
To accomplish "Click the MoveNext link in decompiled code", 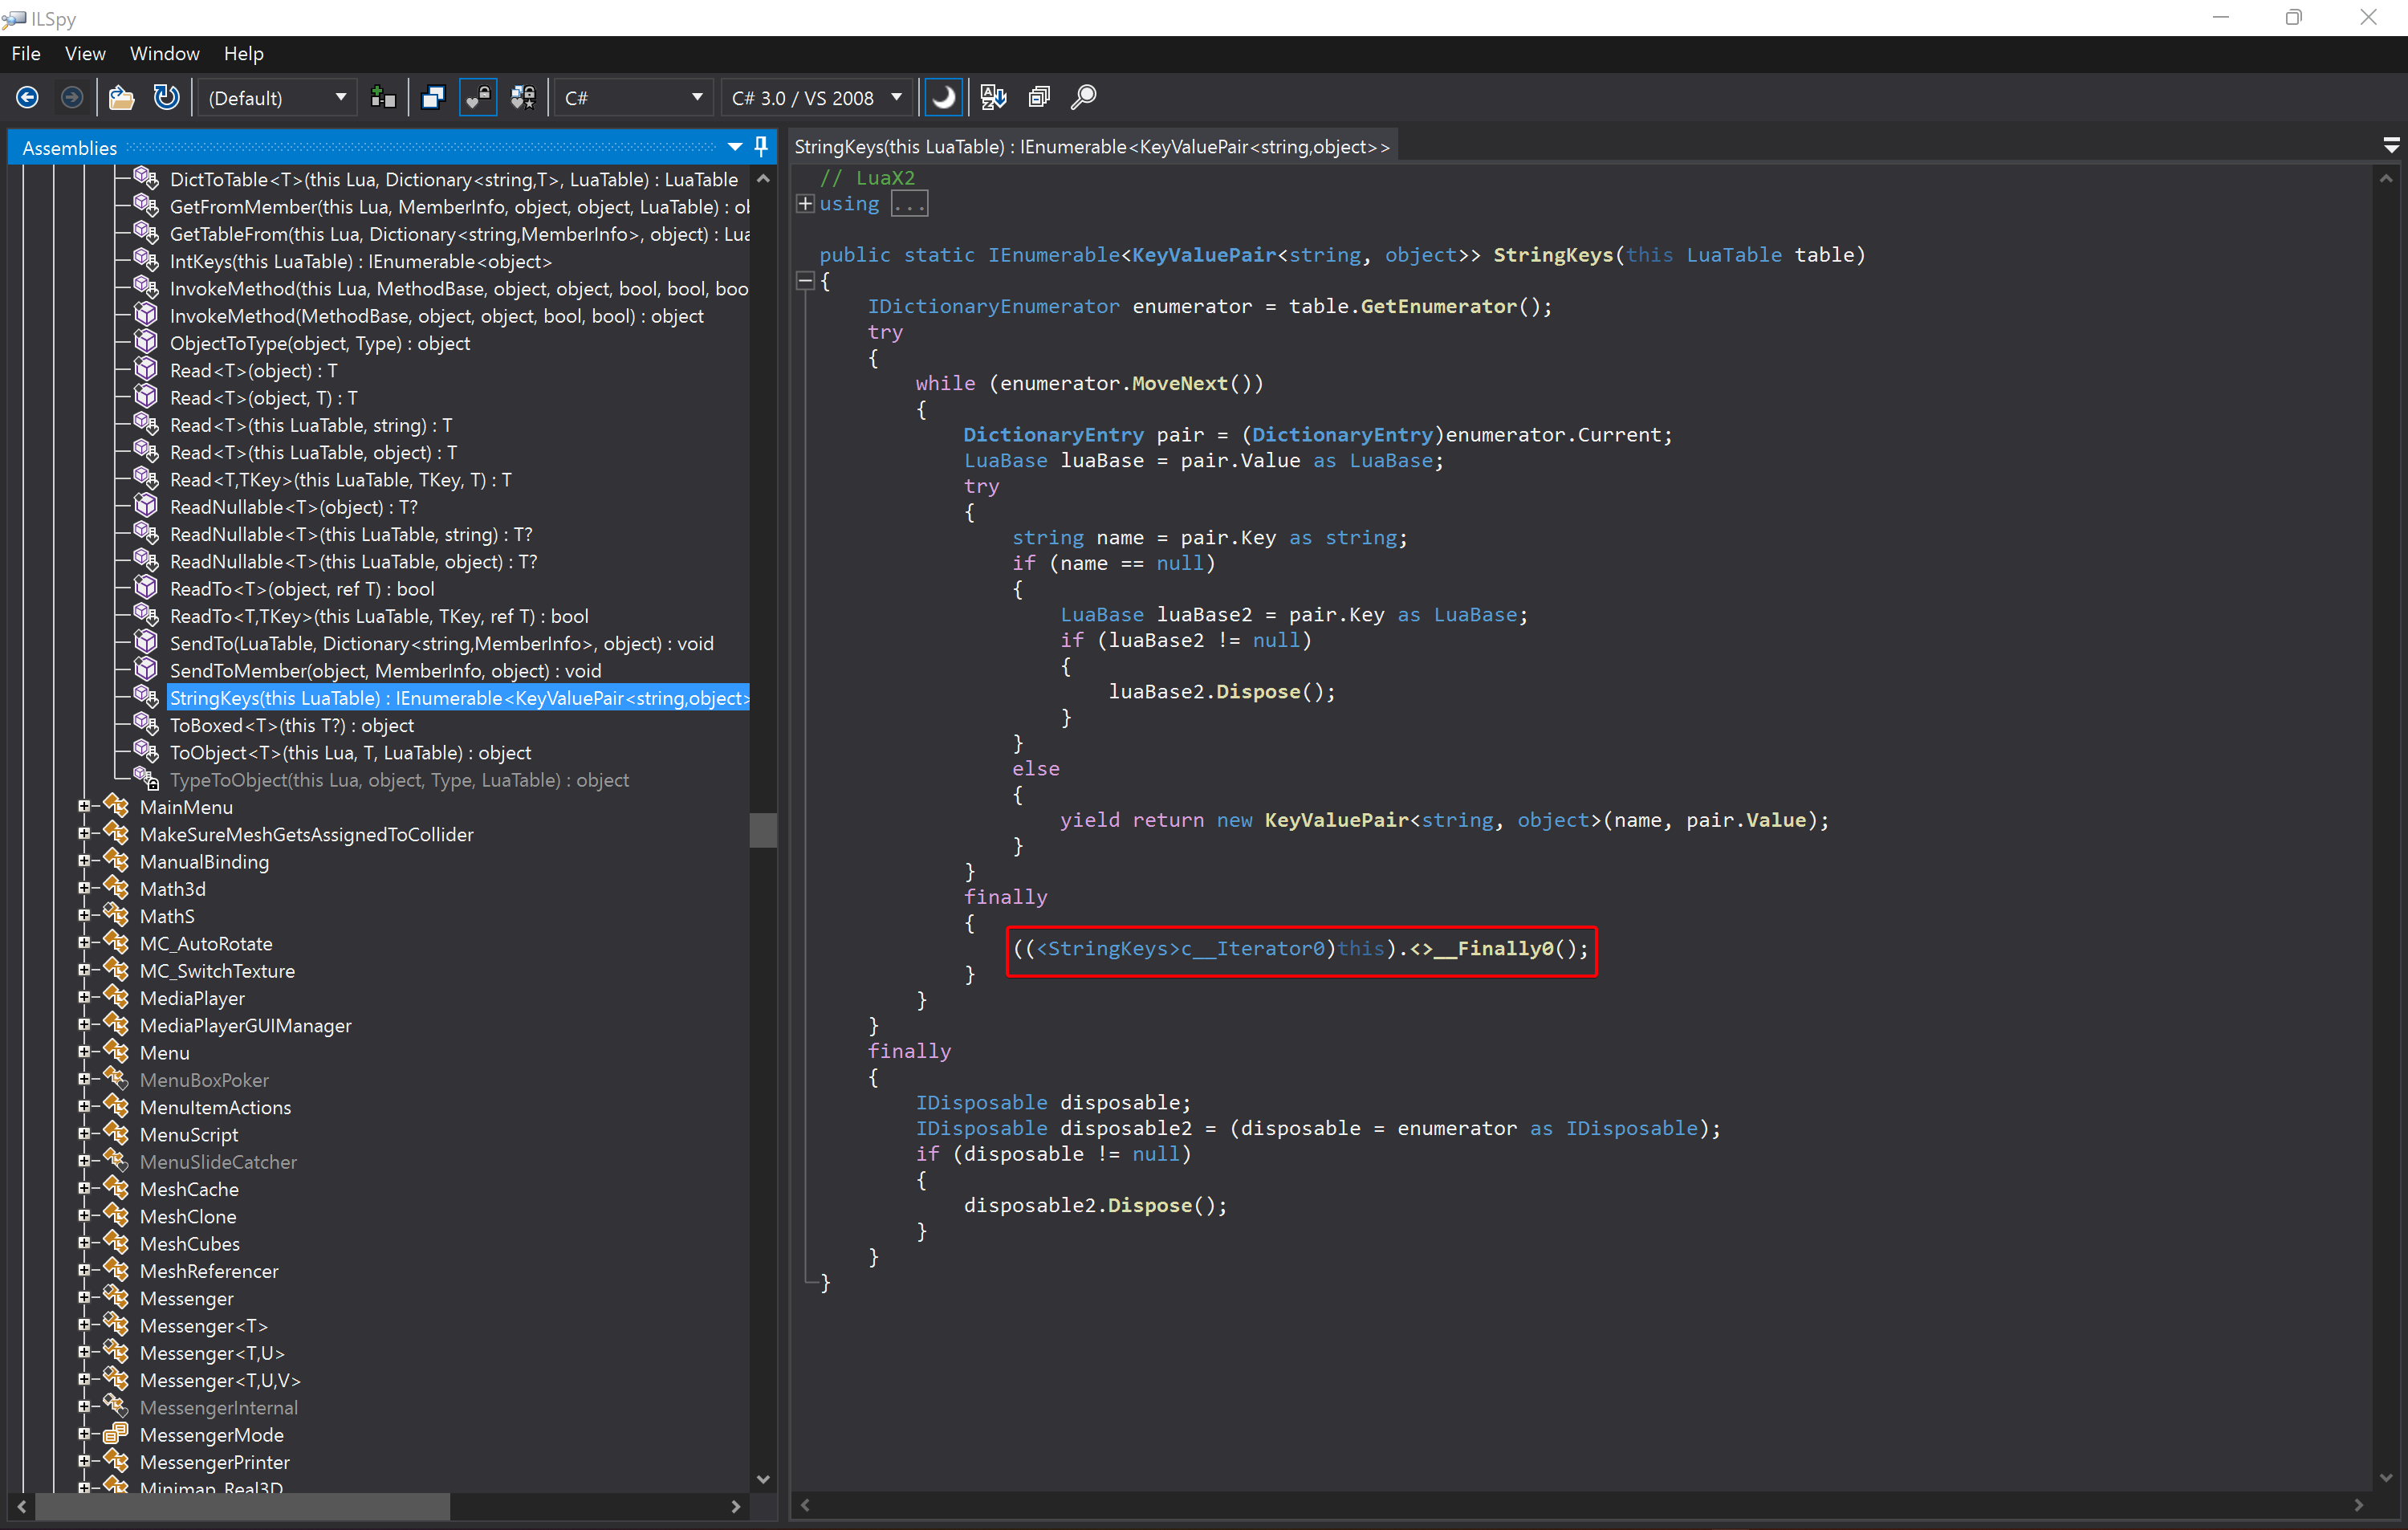I will (1179, 383).
